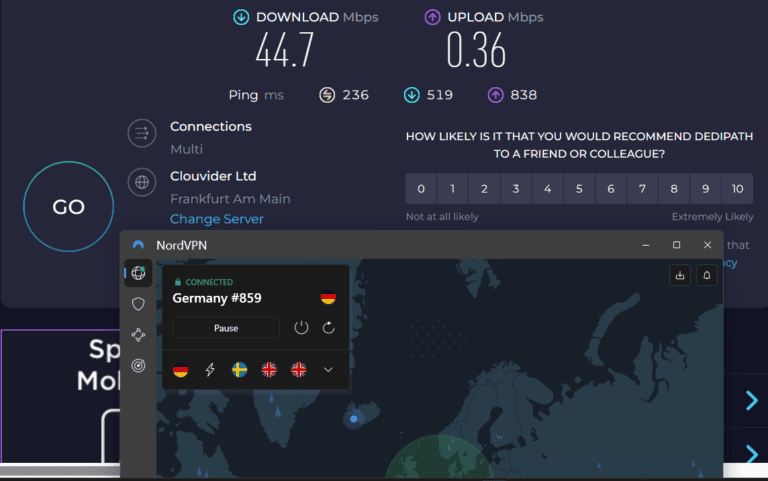This screenshot has width=768, height=481.
Task: Click the 44.7 download speed value
Action: point(285,50)
